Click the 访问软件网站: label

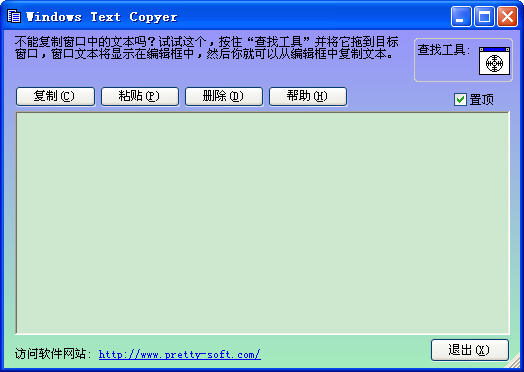(53, 354)
